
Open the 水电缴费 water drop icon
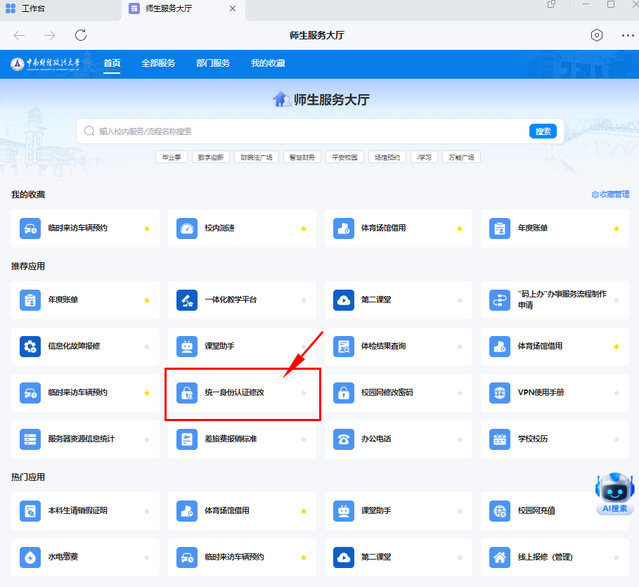click(x=29, y=557)
